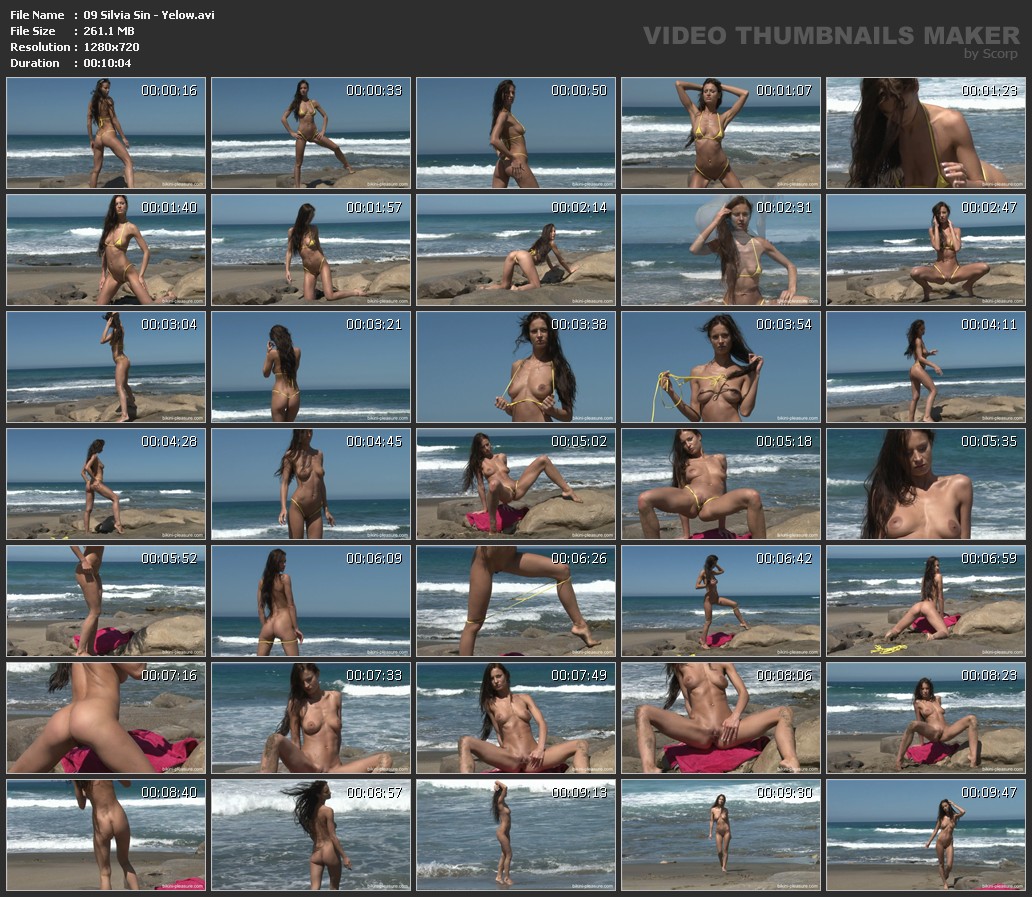The width and height of the screenshot is (1032, 897).
Task: Click the 00:04:28 thumbnail
Action: click(x=106, y=484)
